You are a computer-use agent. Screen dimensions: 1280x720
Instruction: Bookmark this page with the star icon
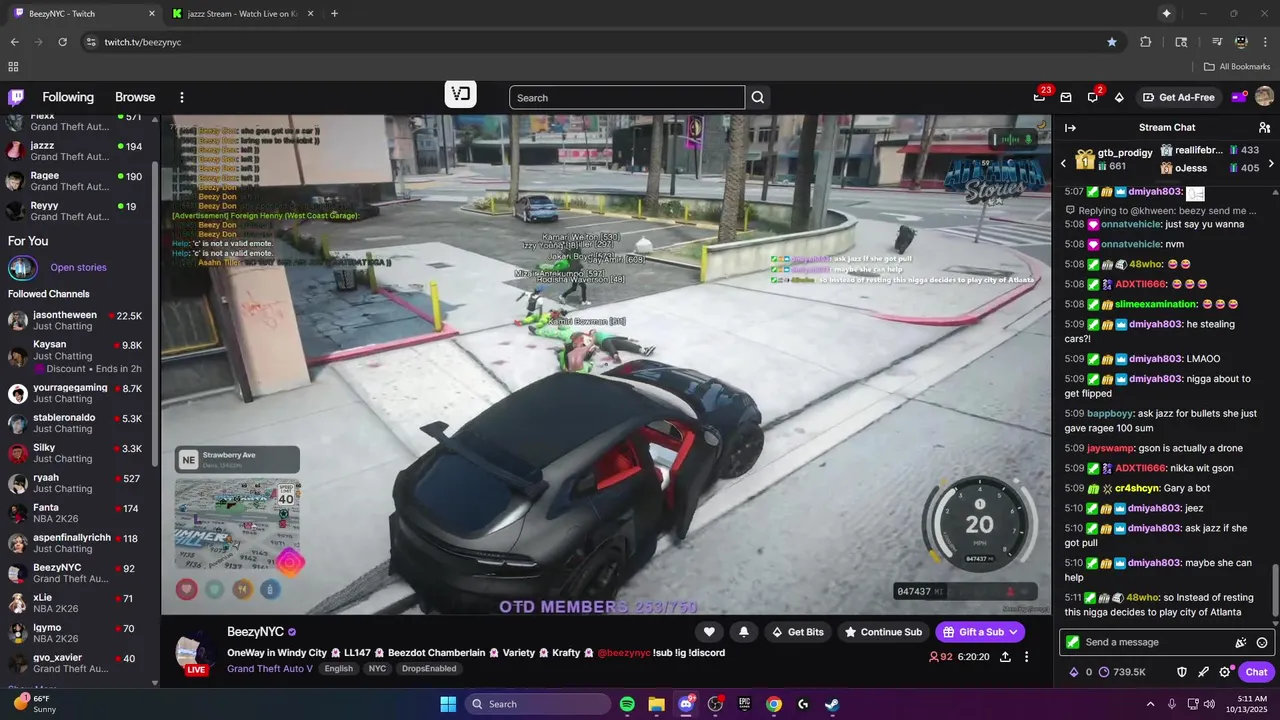1112,42
